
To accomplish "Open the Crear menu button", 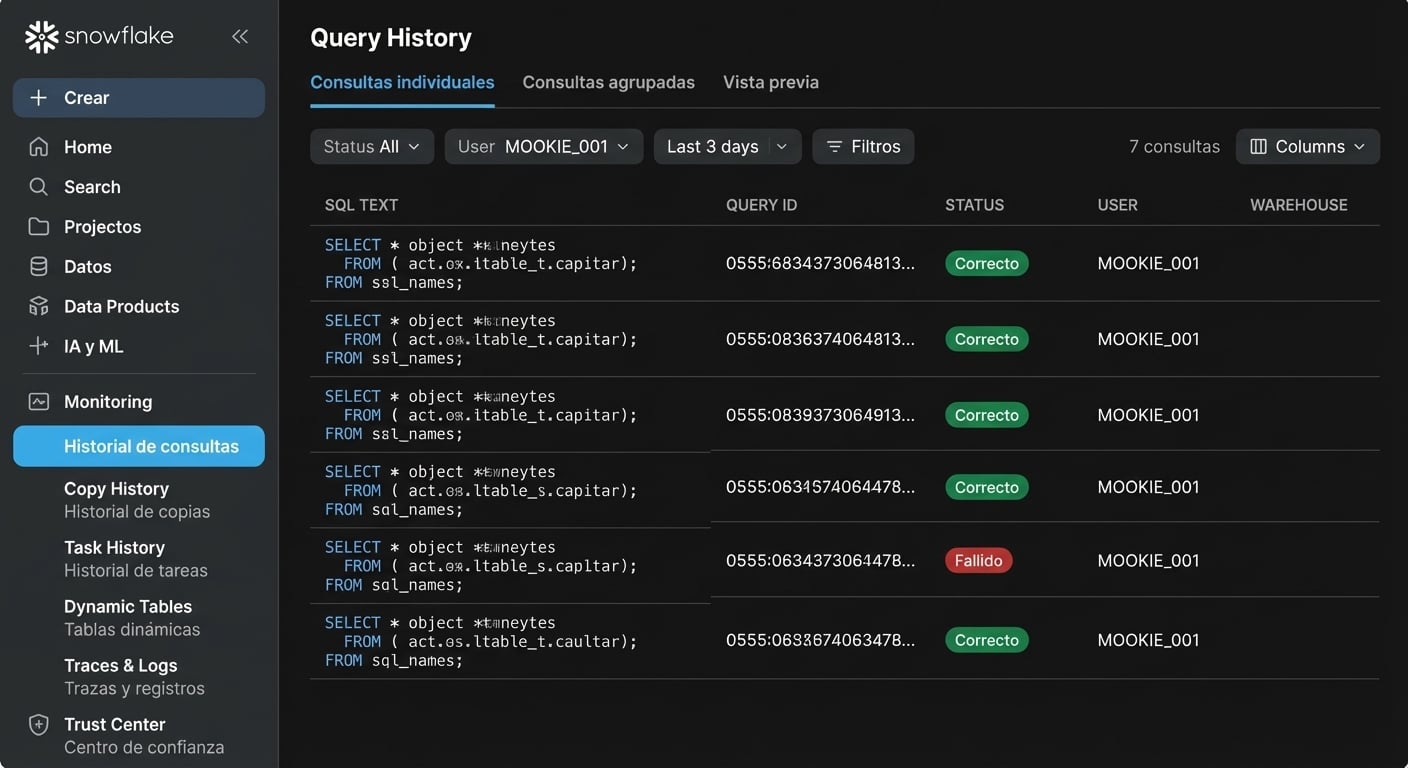I will [139, 98].
